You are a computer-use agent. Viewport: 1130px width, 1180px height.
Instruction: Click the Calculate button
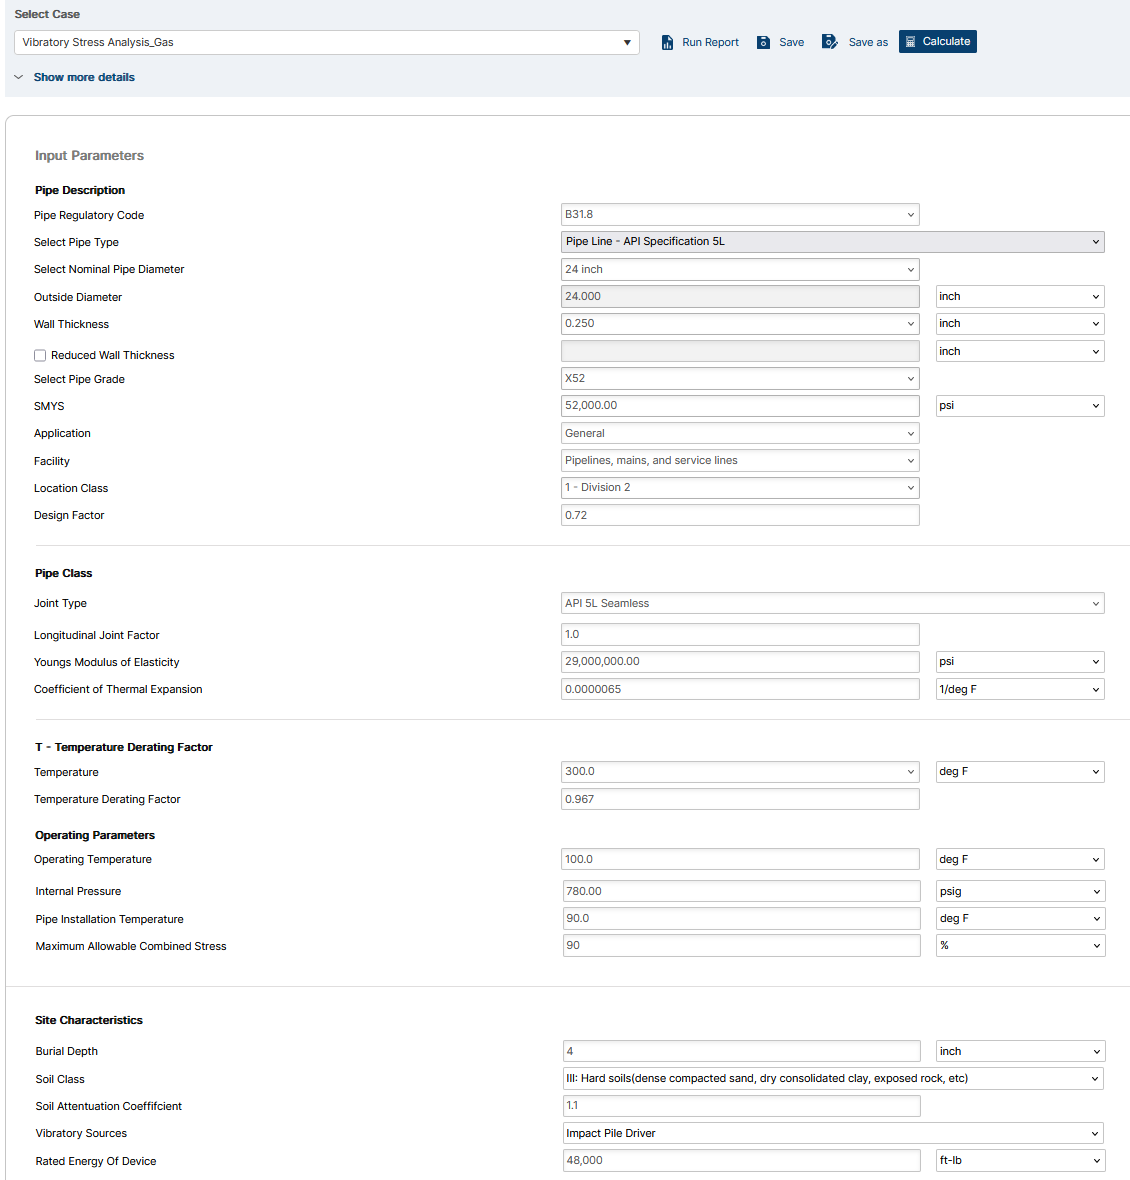(937, 41)
